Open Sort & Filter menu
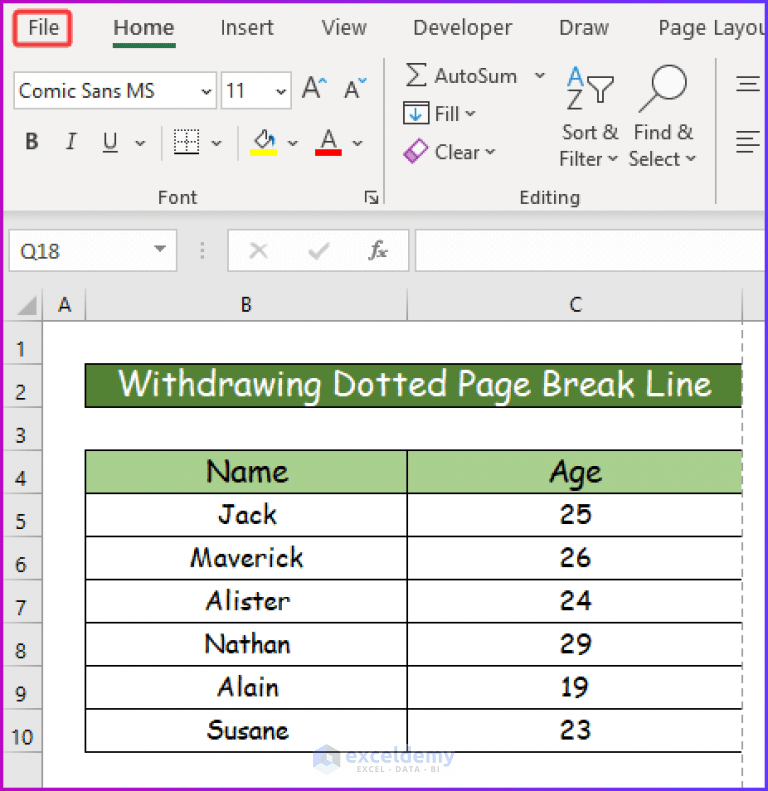This screenshot has width=768, height=791. coord(589,118)
